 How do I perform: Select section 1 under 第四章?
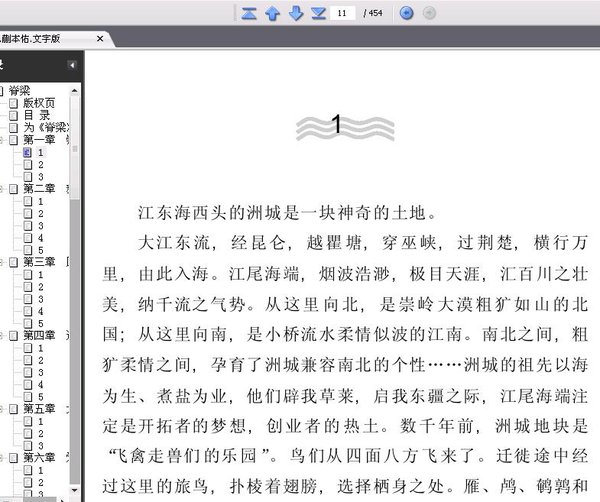tap(41, 348)
